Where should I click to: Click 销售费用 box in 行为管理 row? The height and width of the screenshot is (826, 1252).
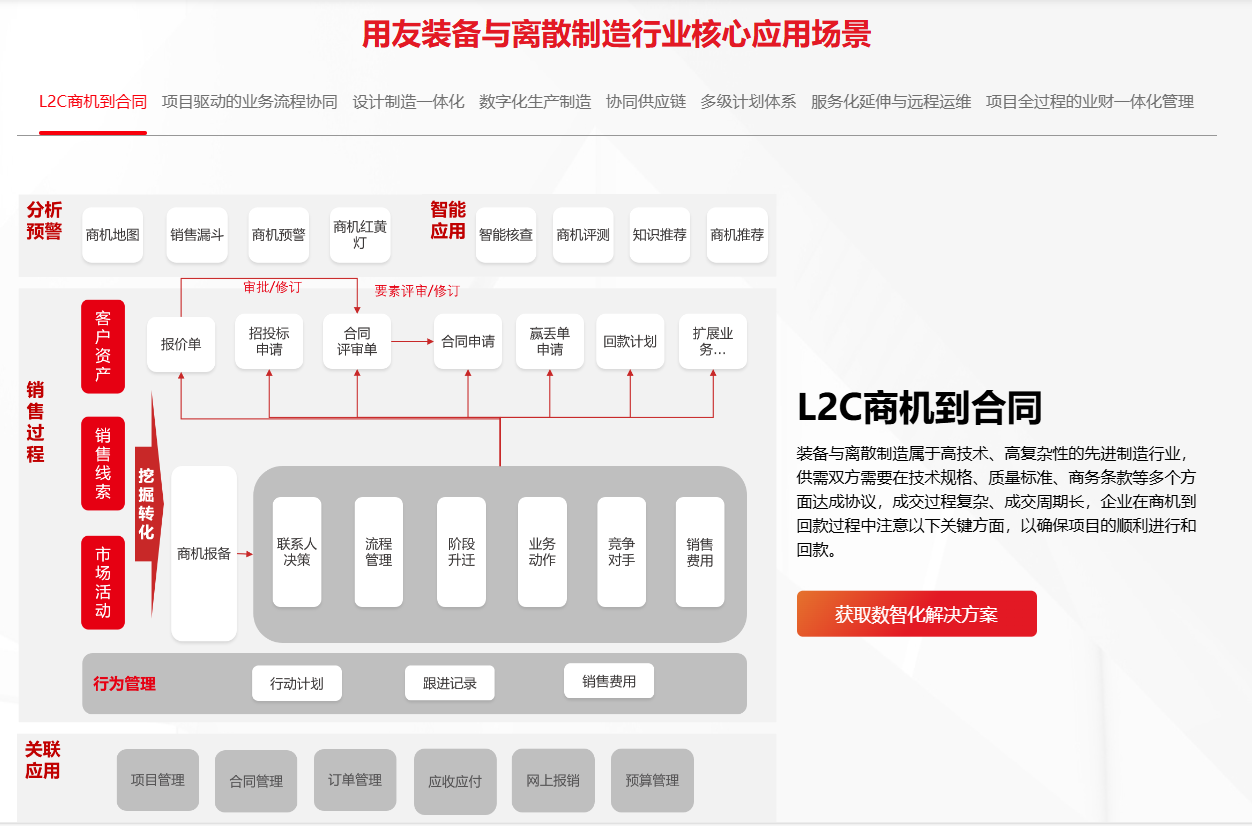coord(609,681)
